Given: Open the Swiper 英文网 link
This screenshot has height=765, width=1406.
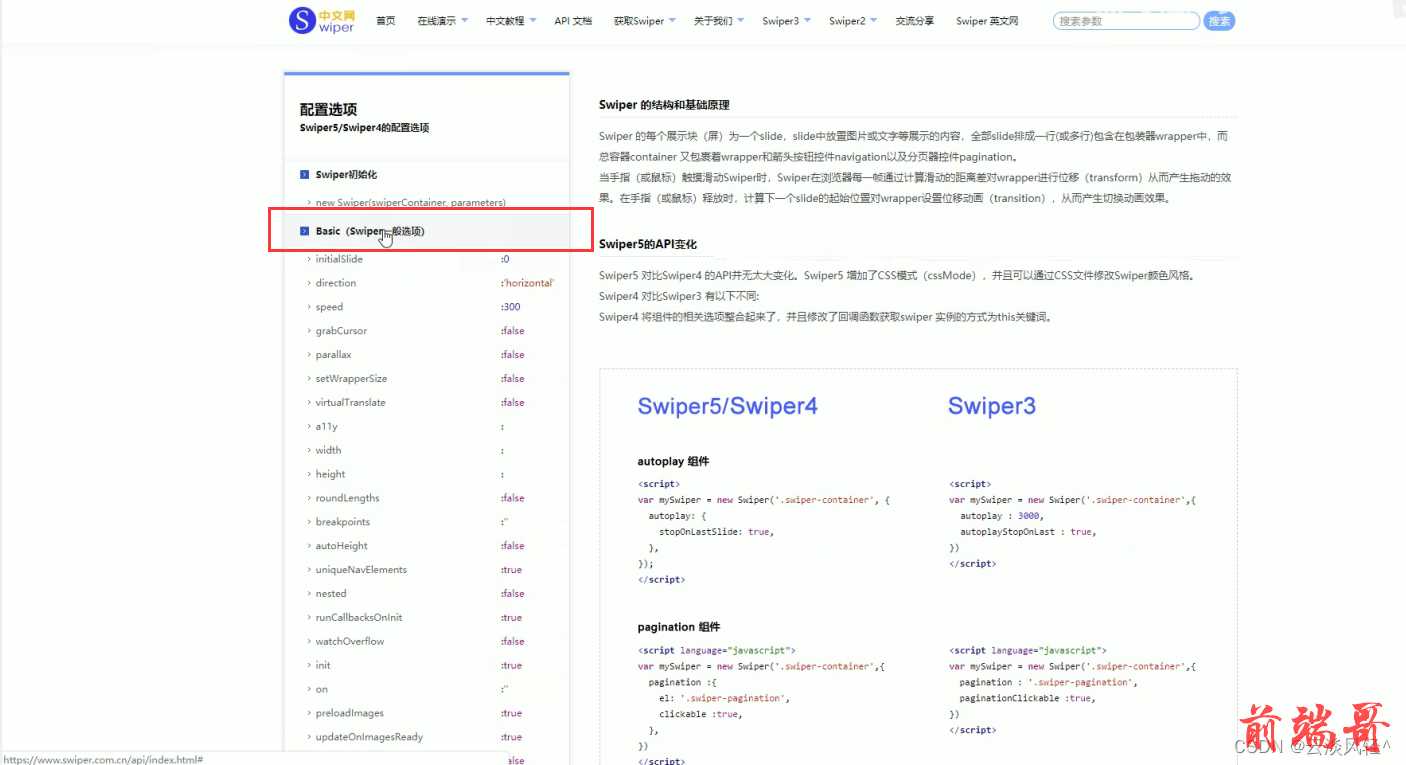Looking at the screenshot, I should [987, 21].
